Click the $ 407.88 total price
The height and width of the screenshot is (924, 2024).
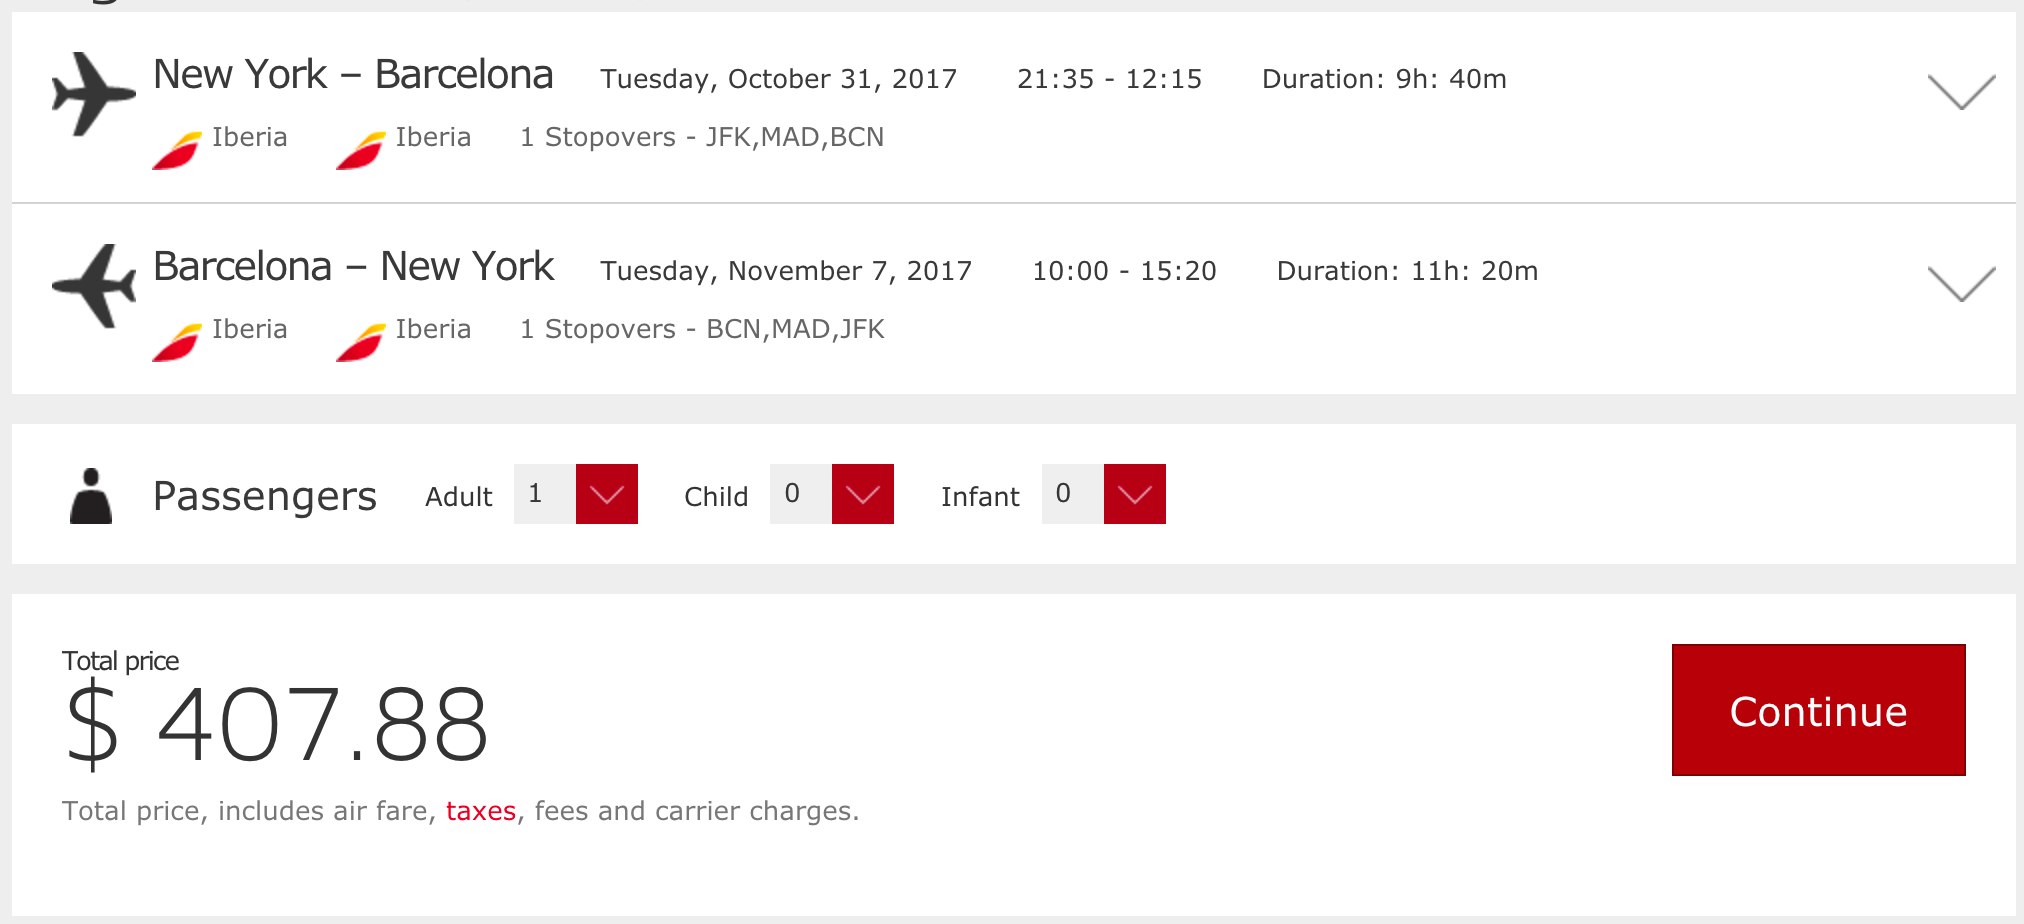(x=277, y=724)
